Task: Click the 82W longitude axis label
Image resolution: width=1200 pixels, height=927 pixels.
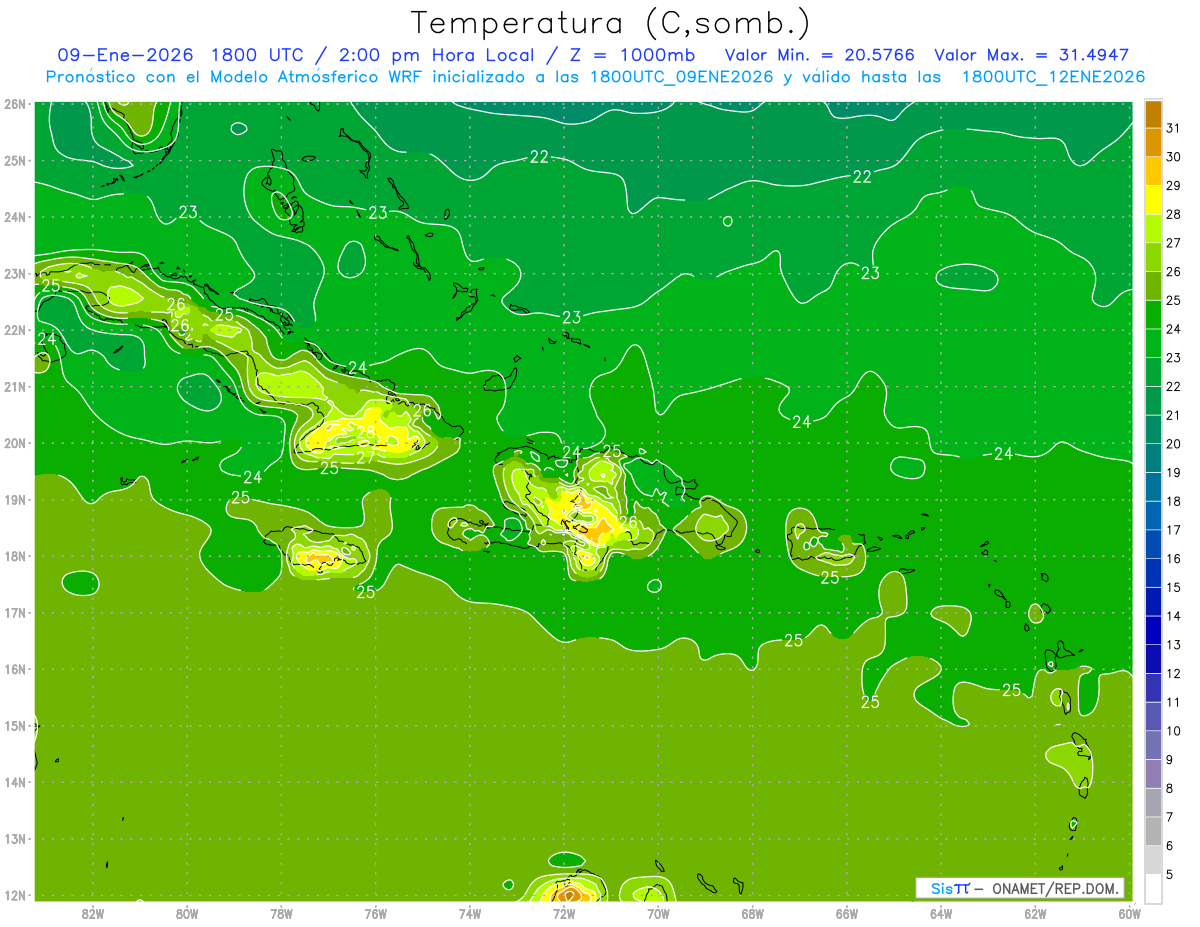Action: click(x=93, y=913)
